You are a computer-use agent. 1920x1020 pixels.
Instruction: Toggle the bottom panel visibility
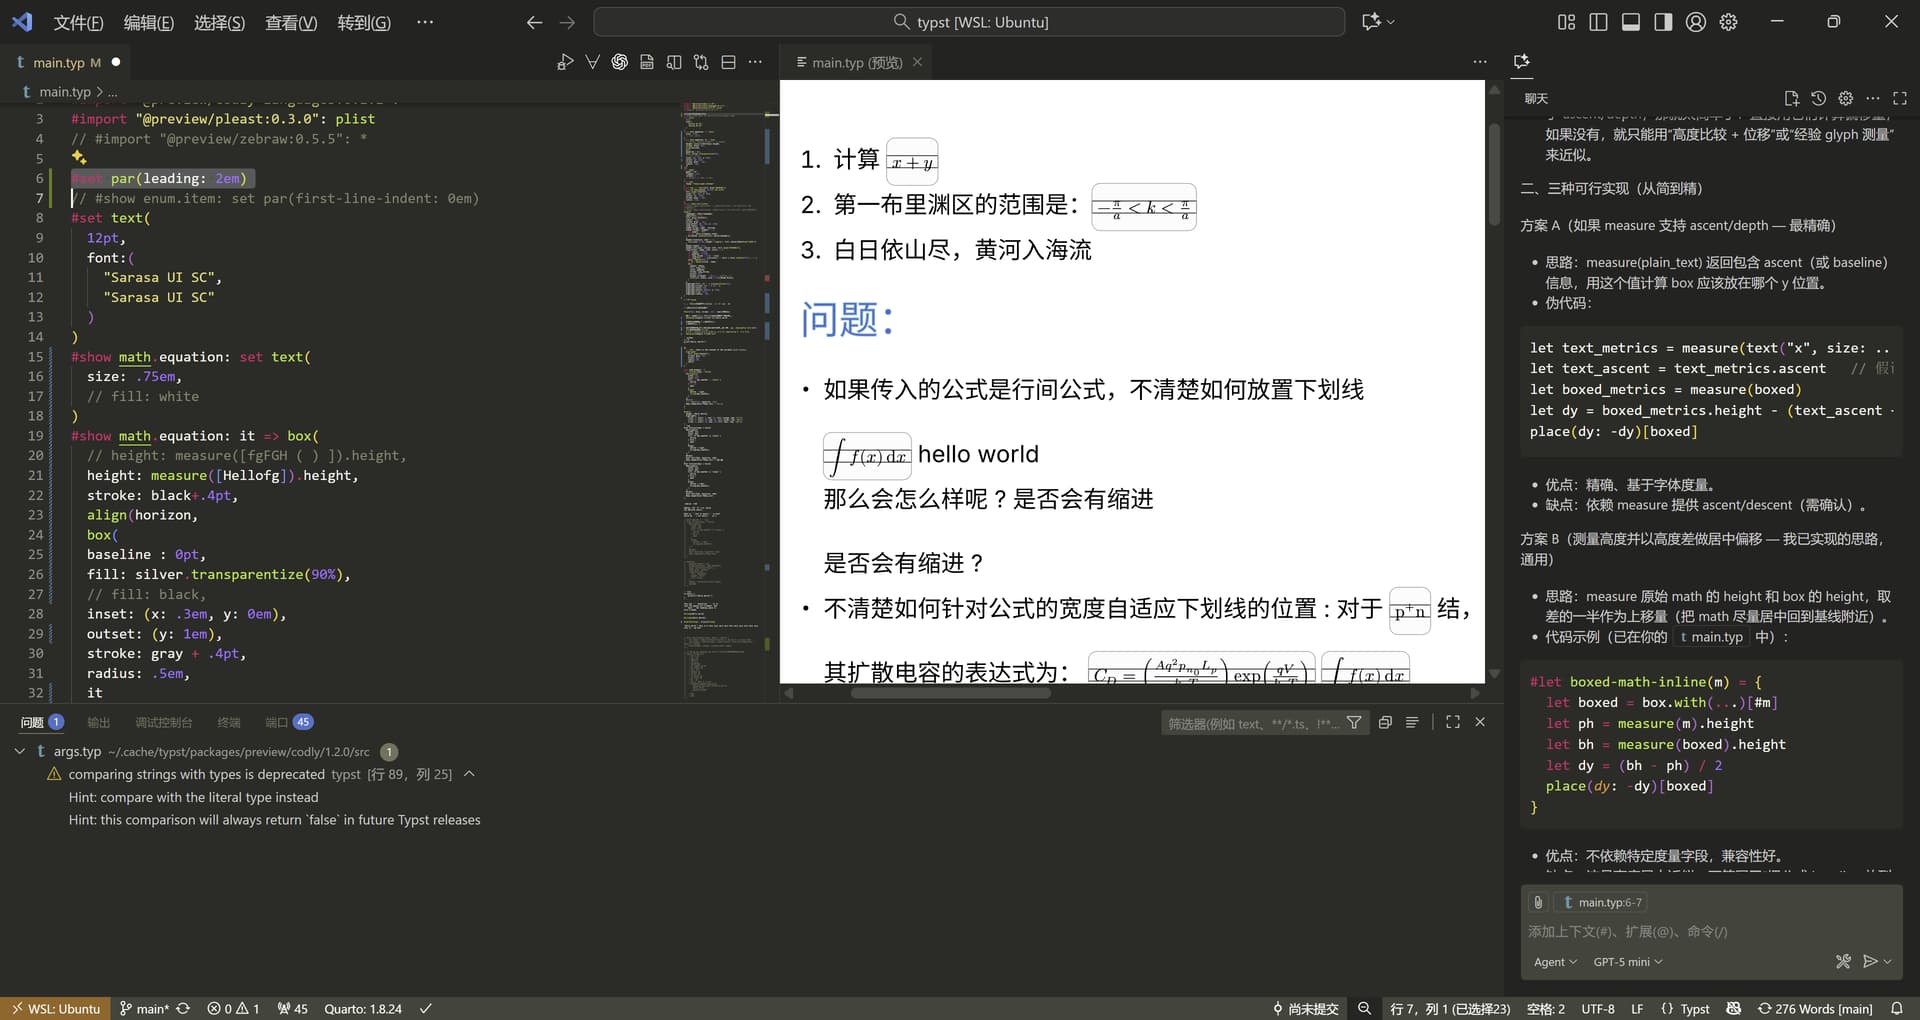tap(1630, 22)
